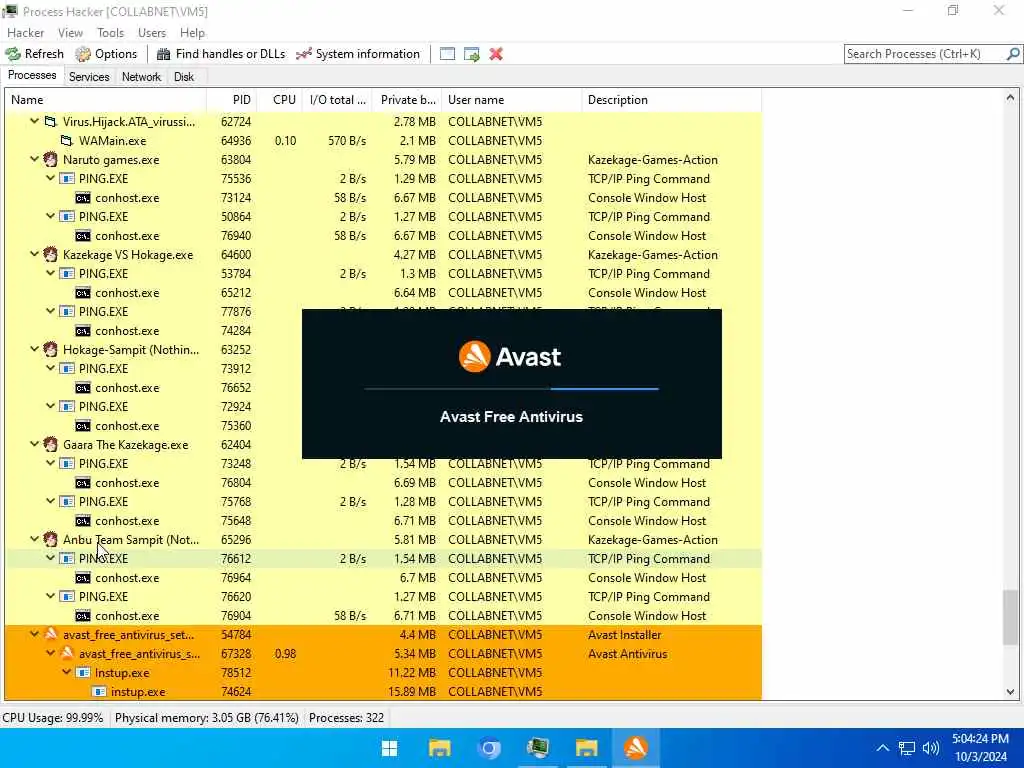Viewport: 1024px width, 768px height.
Task: Collapse Instup.exe node PID 78512
Action: 67,673
